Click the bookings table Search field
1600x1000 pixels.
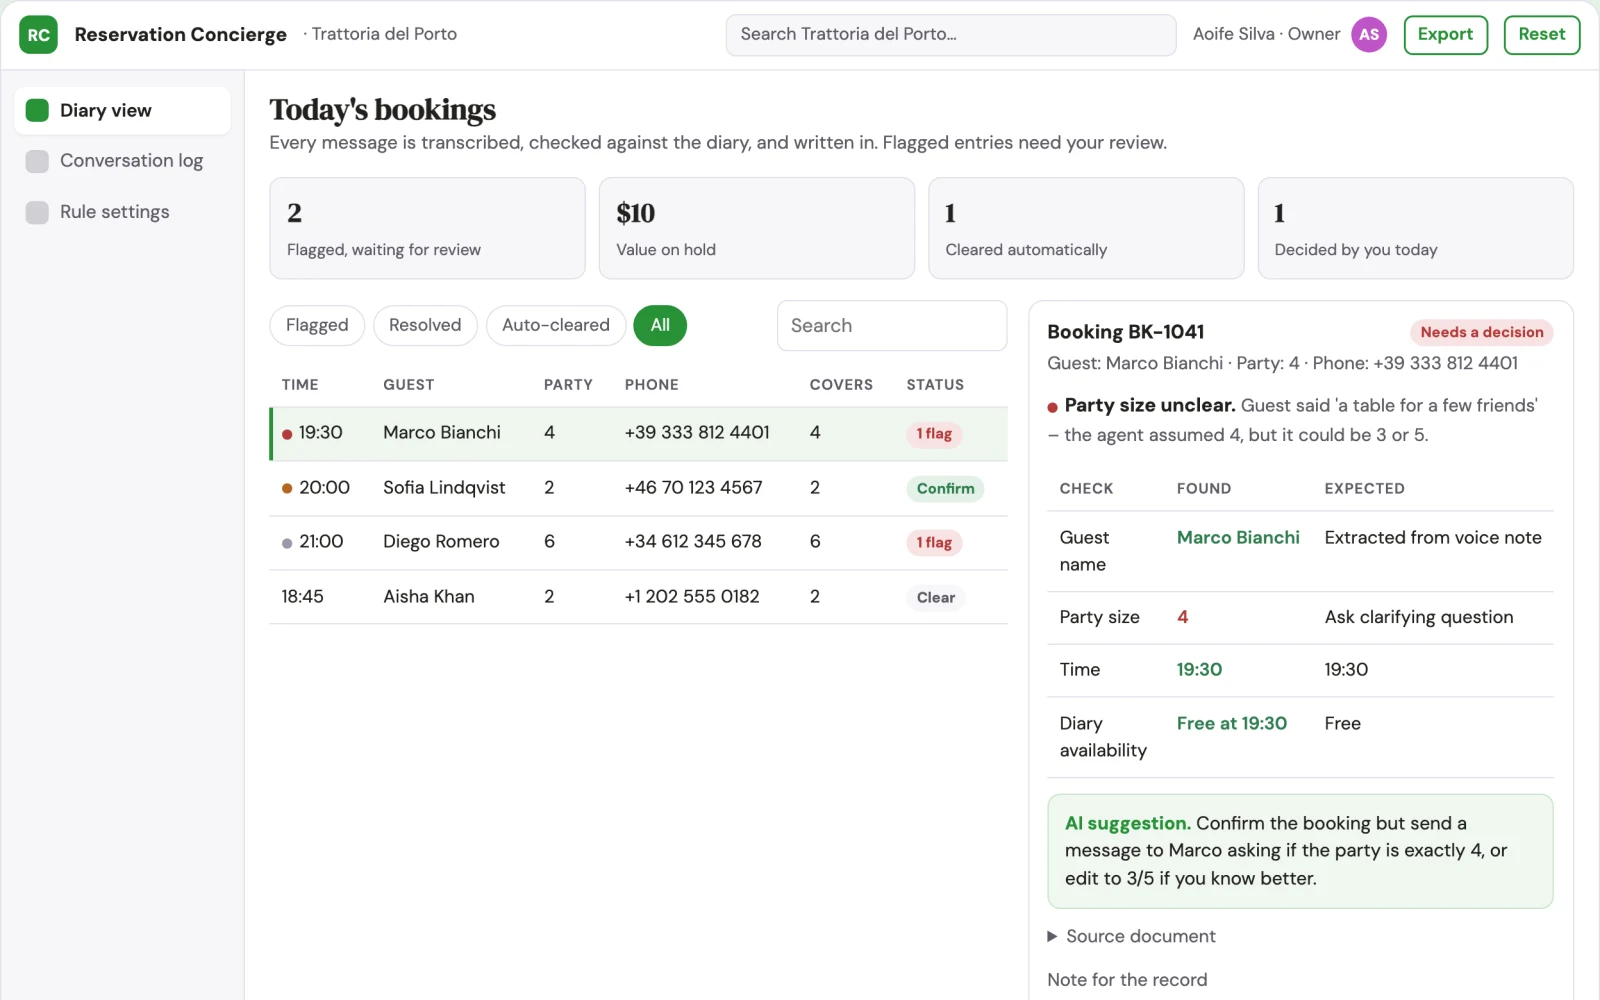tap(891, 326)
